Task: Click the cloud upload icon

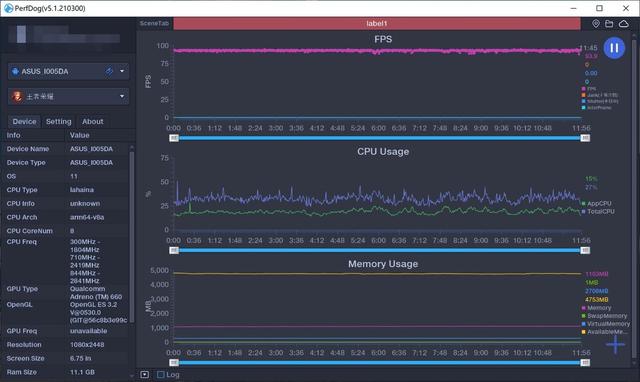Action: click(624, 24)
